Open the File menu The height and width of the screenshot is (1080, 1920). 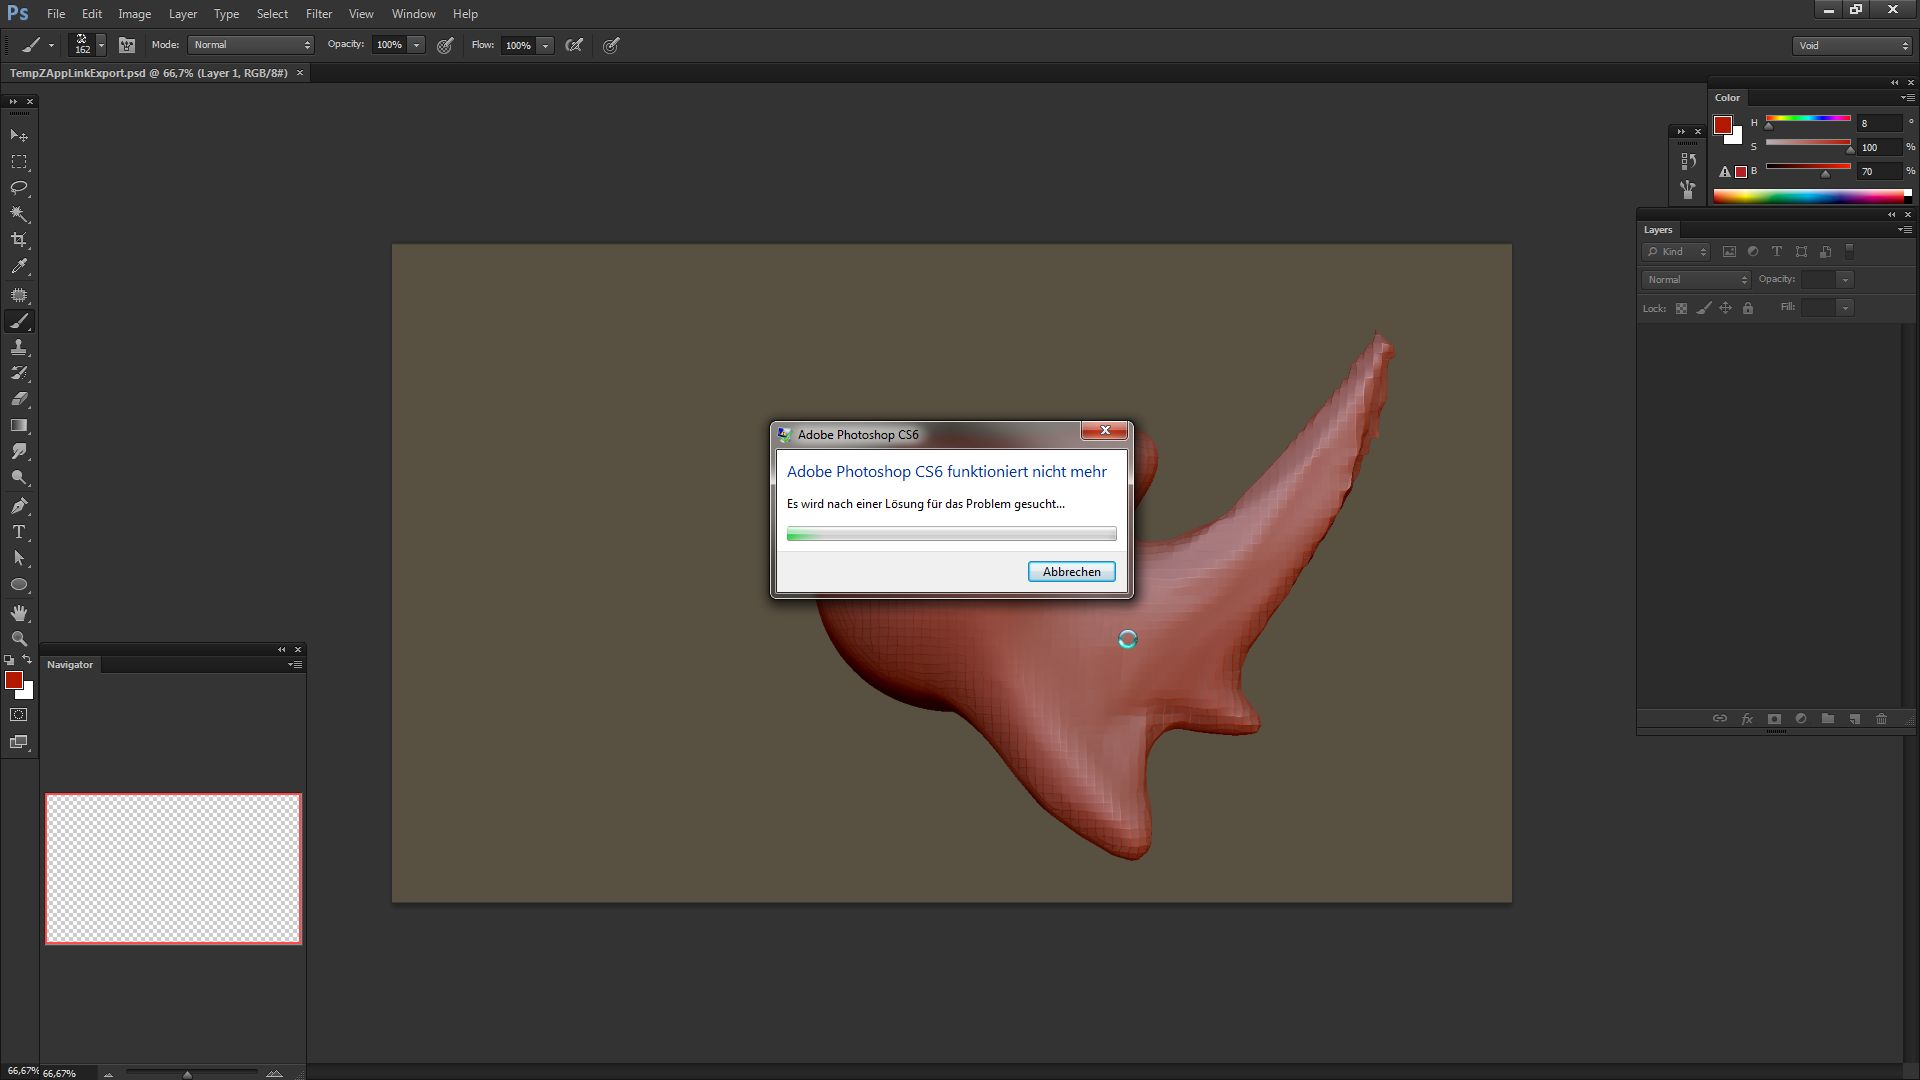[56, 14]
